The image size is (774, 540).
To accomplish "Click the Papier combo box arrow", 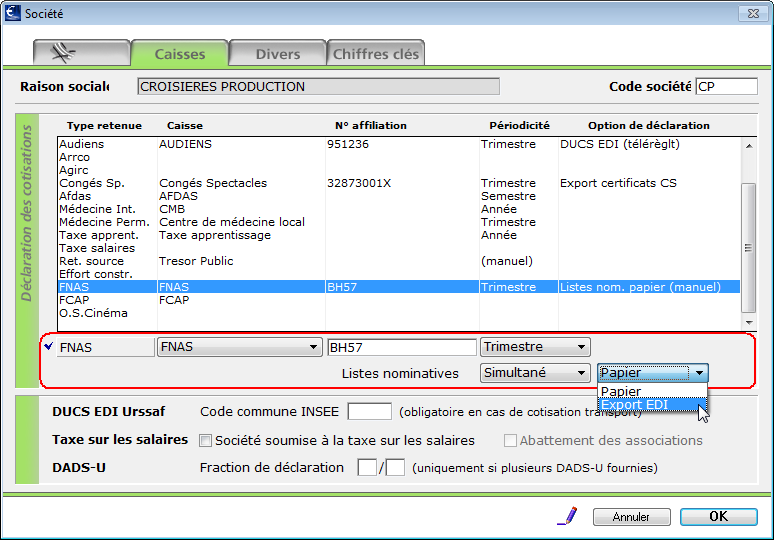I will point(699,373).
